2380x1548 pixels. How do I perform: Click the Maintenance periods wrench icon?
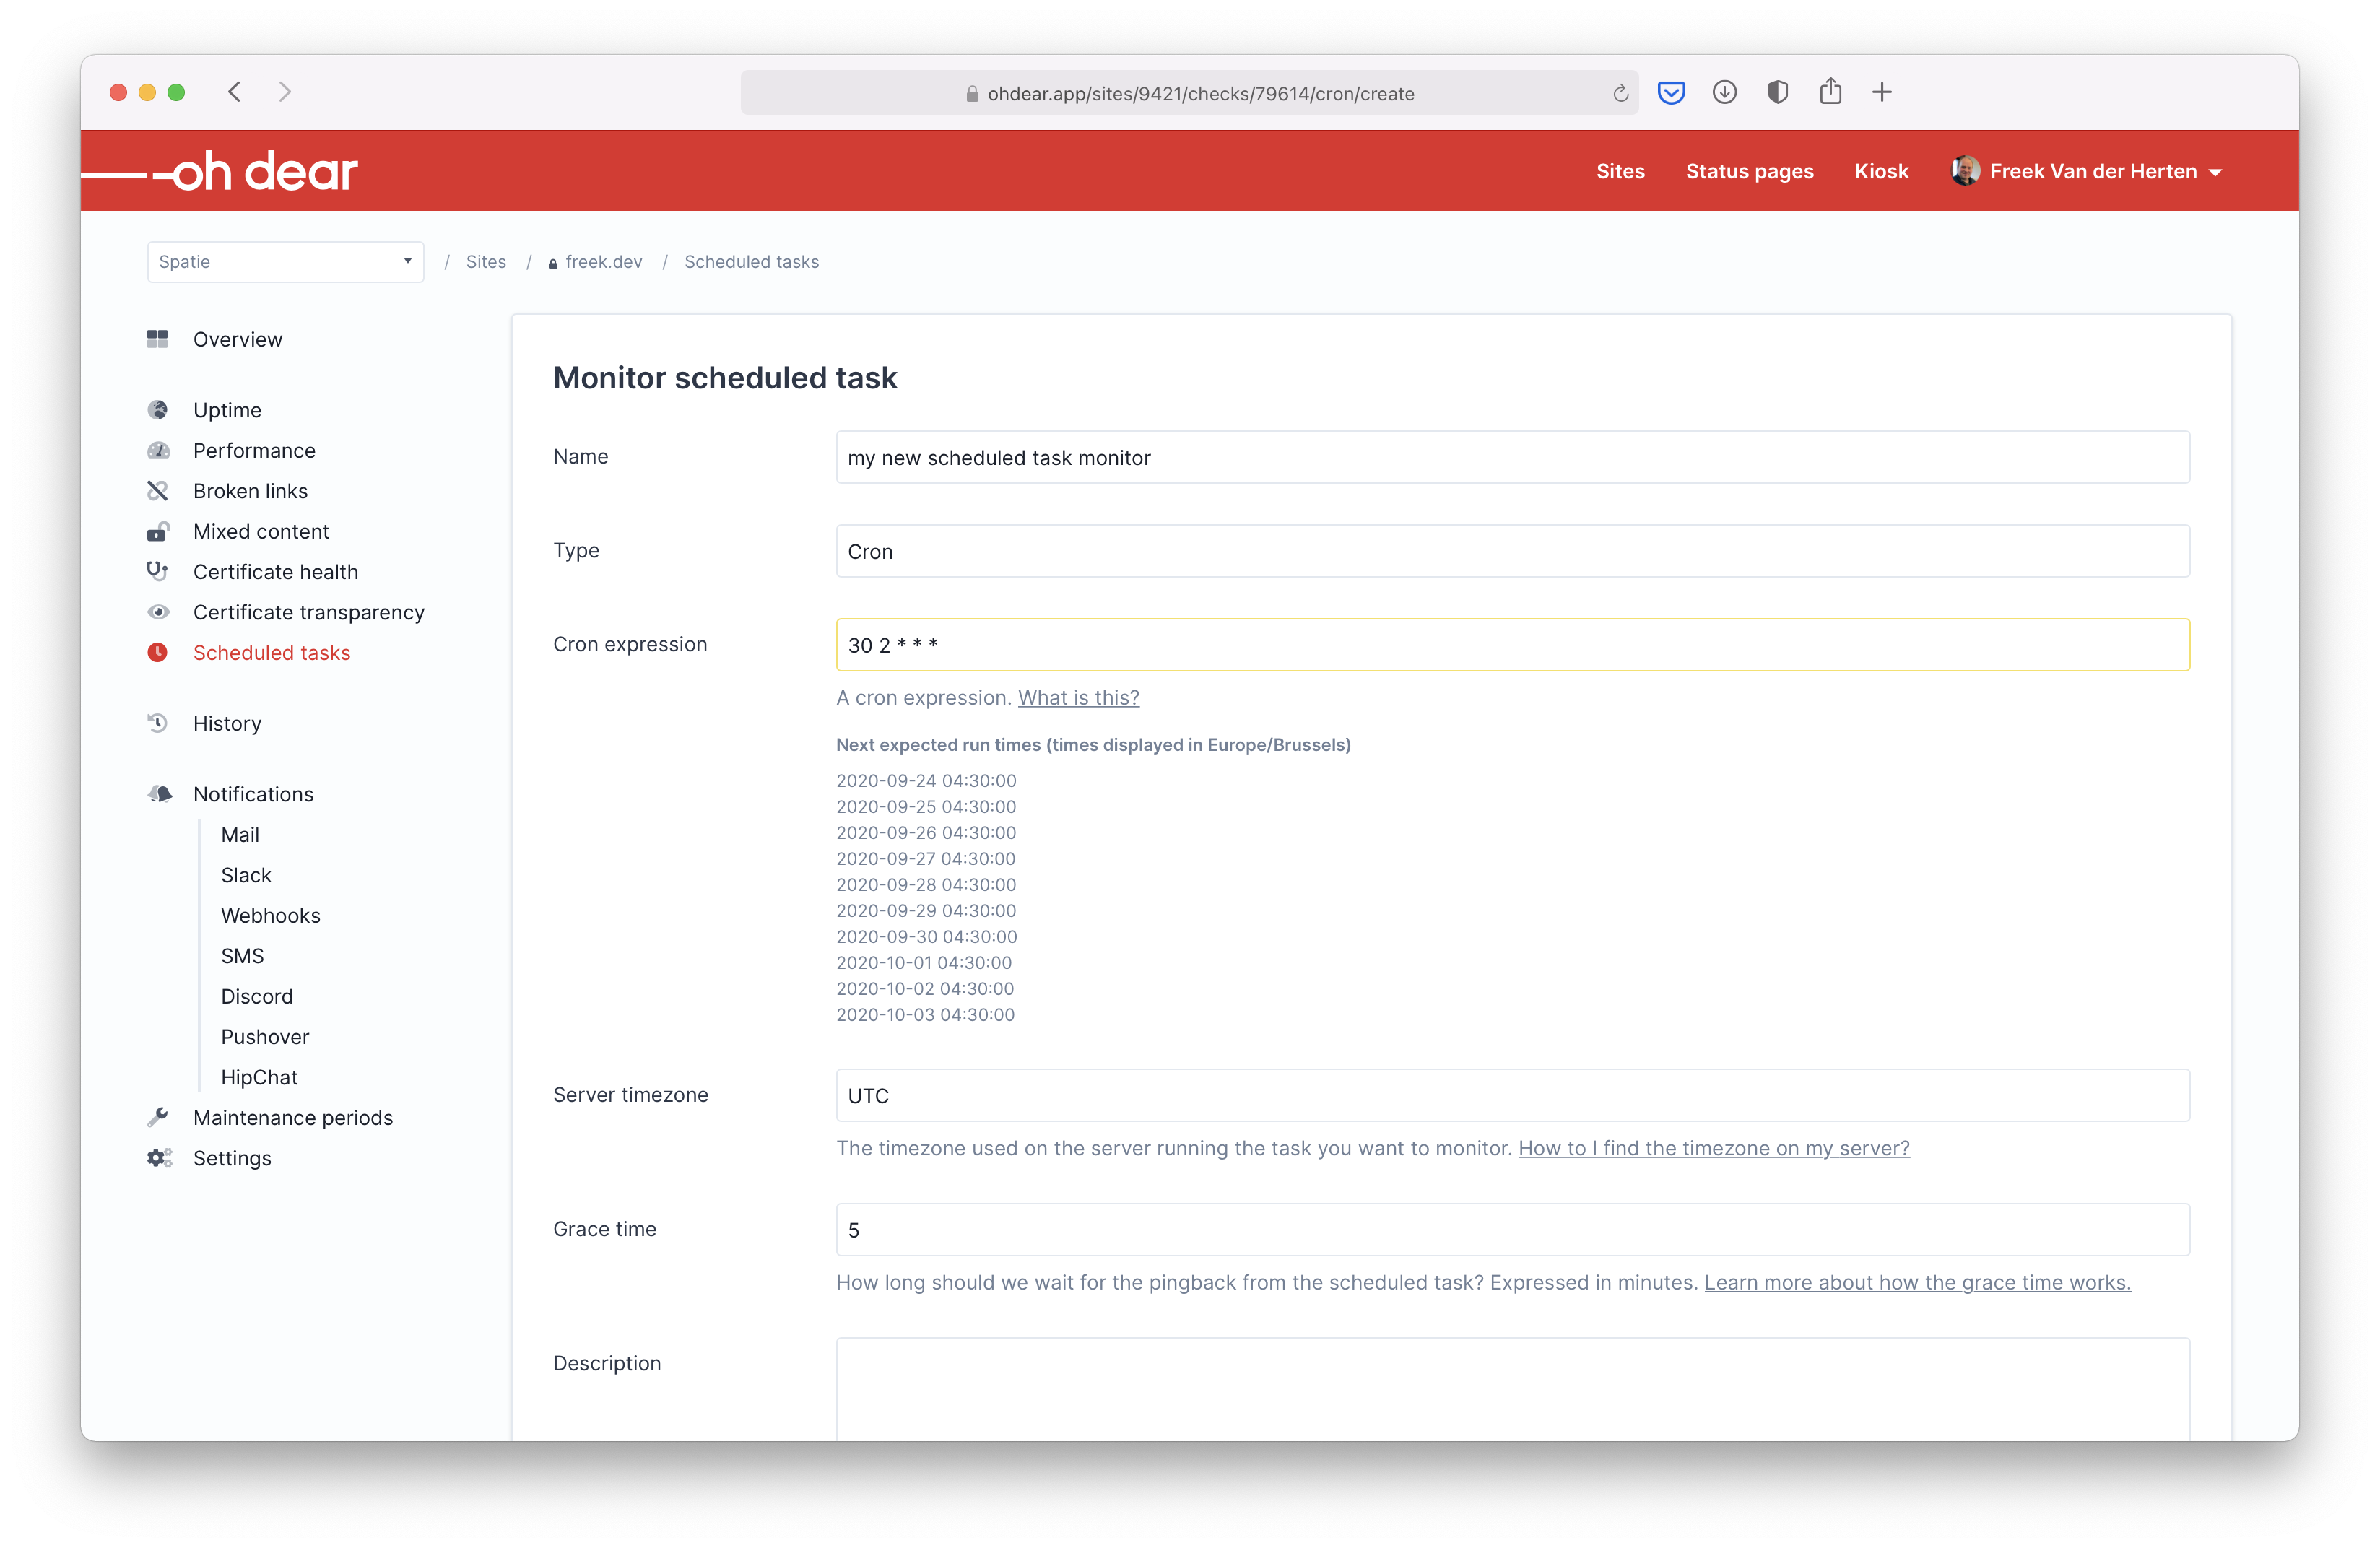[157, 1117]
